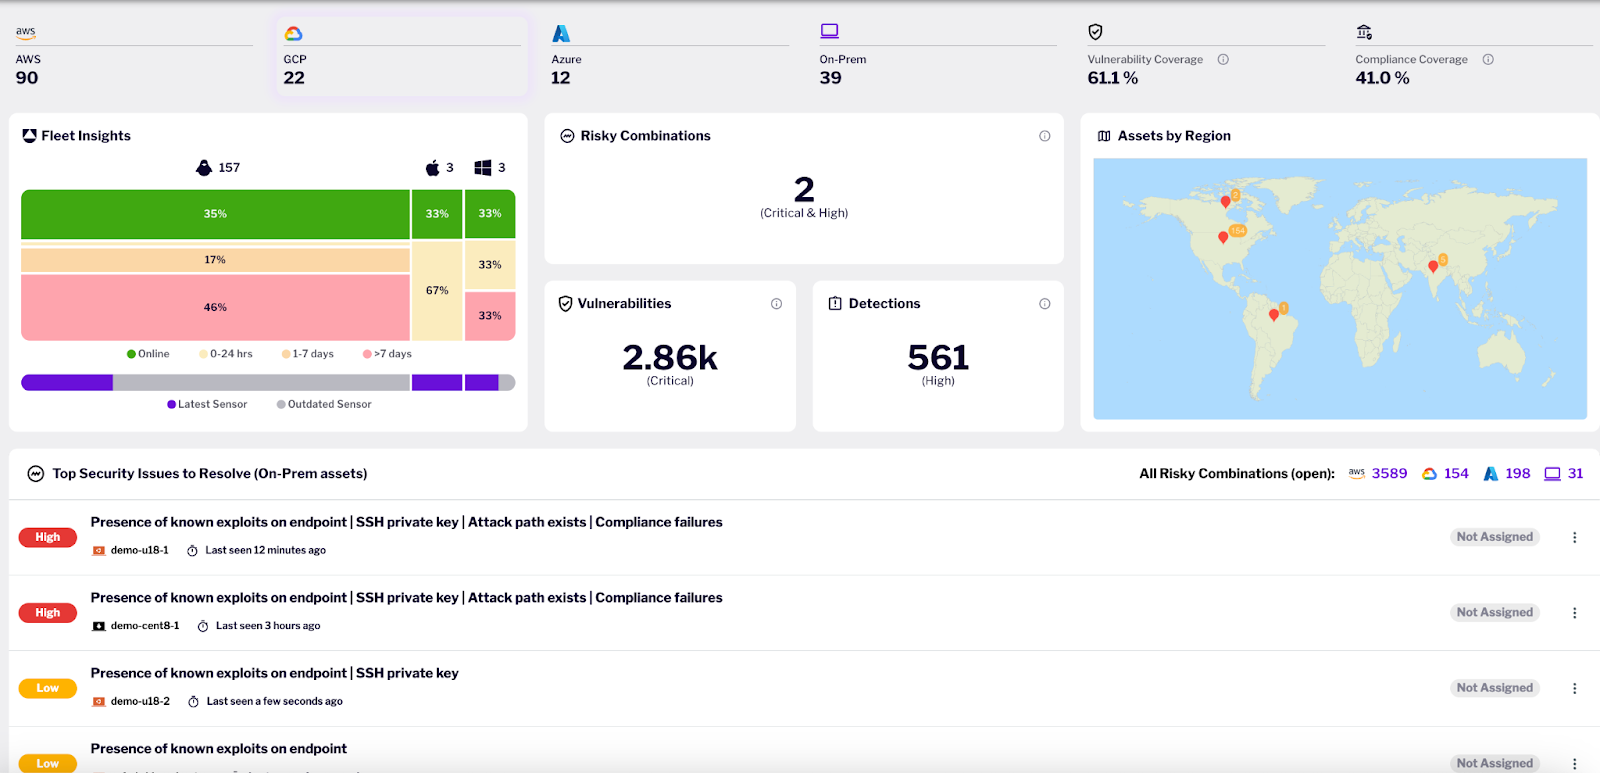
Task: Open the 31 On-Prem risky combinations link
Action: point(1575,474)
